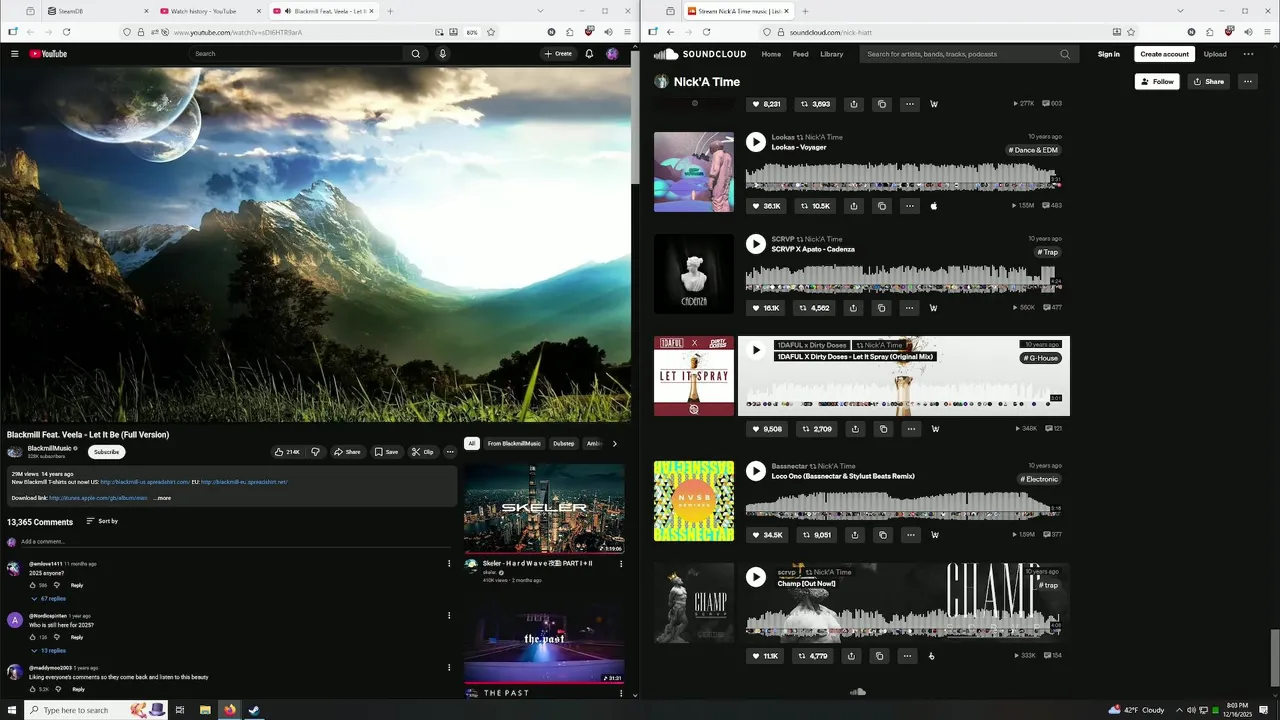Open SoundCloud Library nav item
Screen dimensions: 1280x720
point(832,54)
